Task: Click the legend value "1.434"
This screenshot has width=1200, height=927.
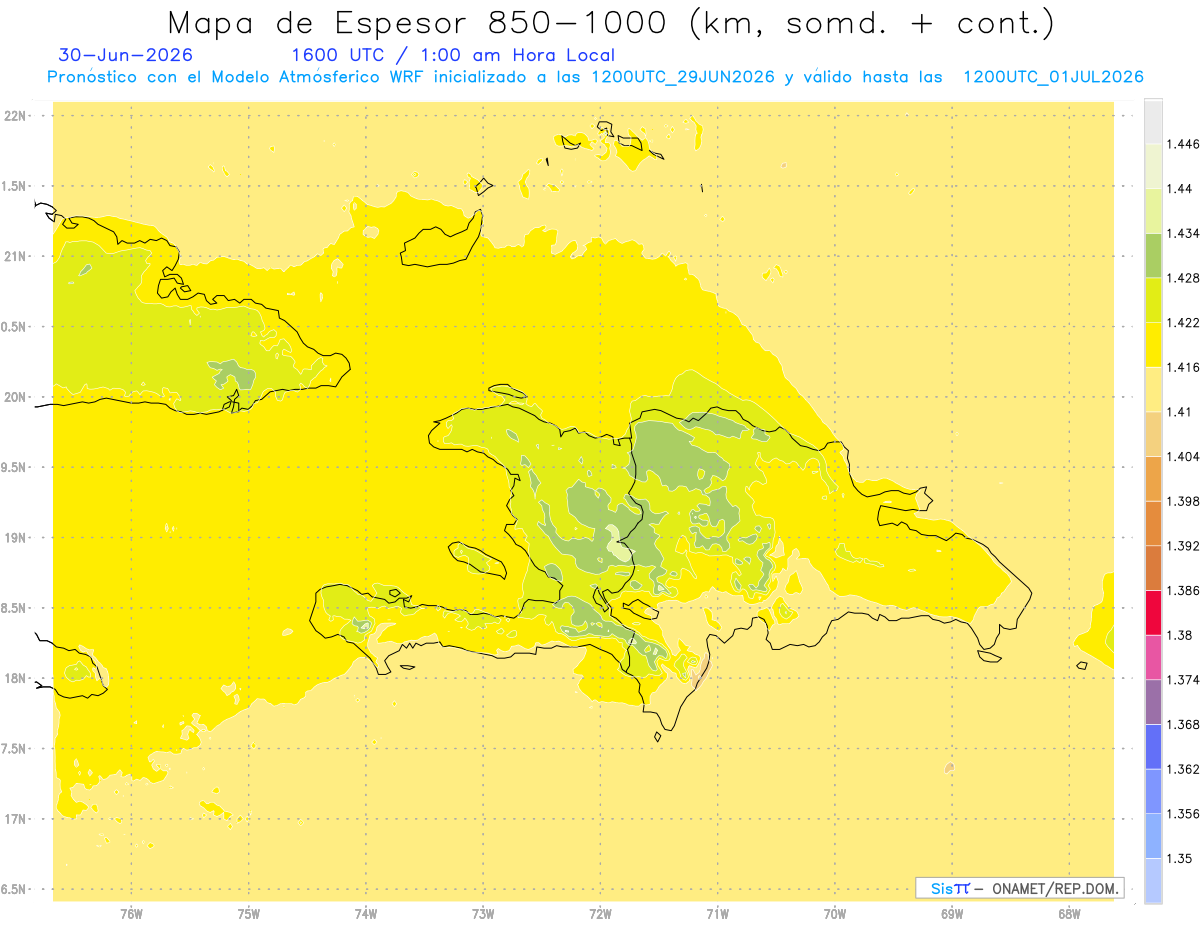Action: (1182, 233)
